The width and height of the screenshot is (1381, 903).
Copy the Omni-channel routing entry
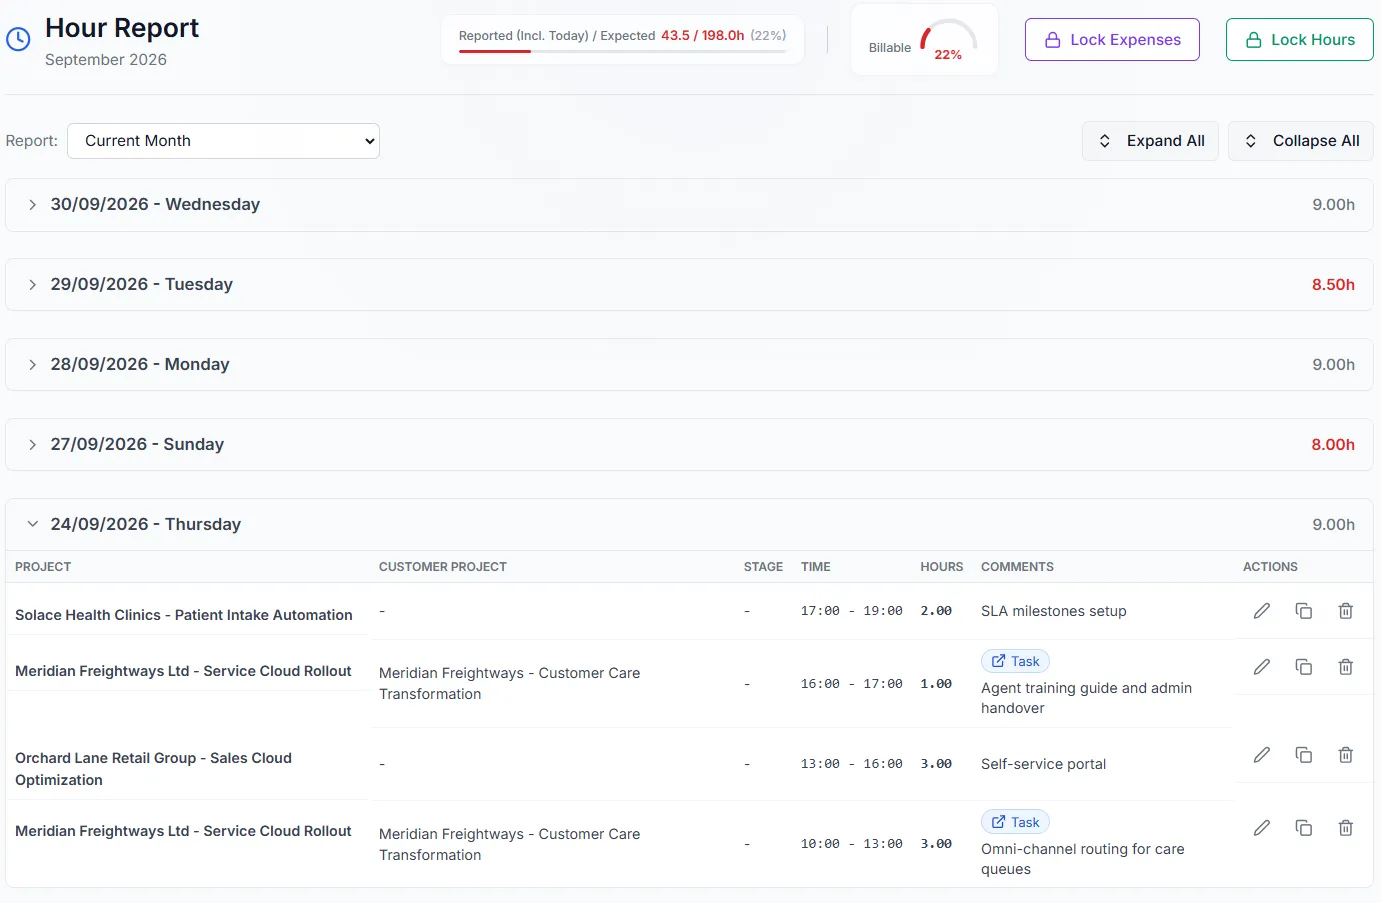pyautogui.click(x=1304, y=828)
